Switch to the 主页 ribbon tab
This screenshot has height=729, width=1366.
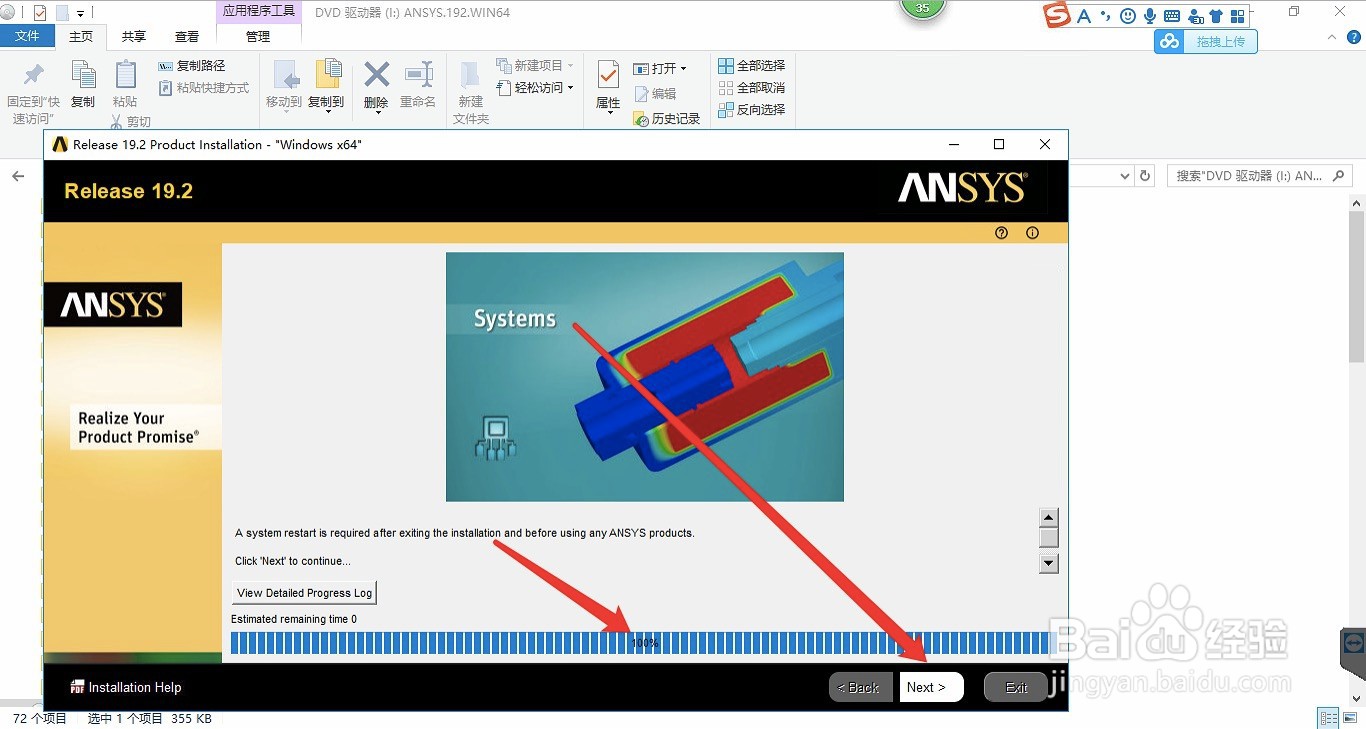81,36
